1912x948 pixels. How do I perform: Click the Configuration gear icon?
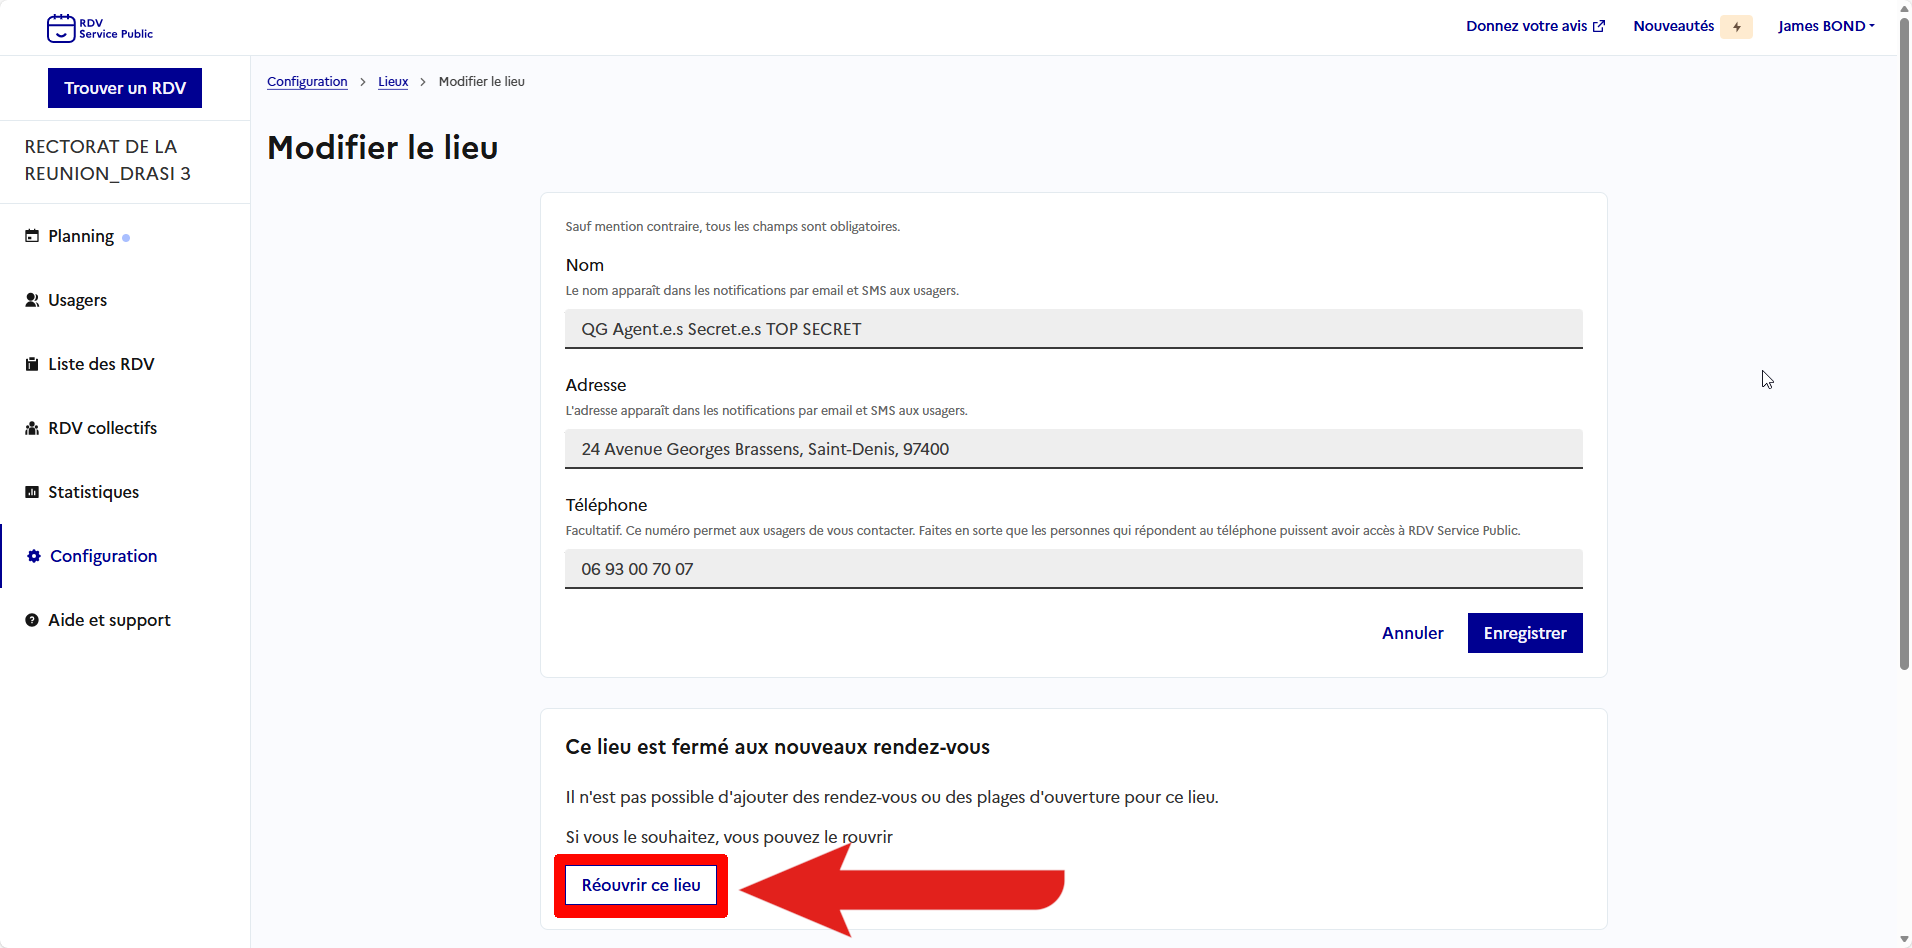pos(34,556)
